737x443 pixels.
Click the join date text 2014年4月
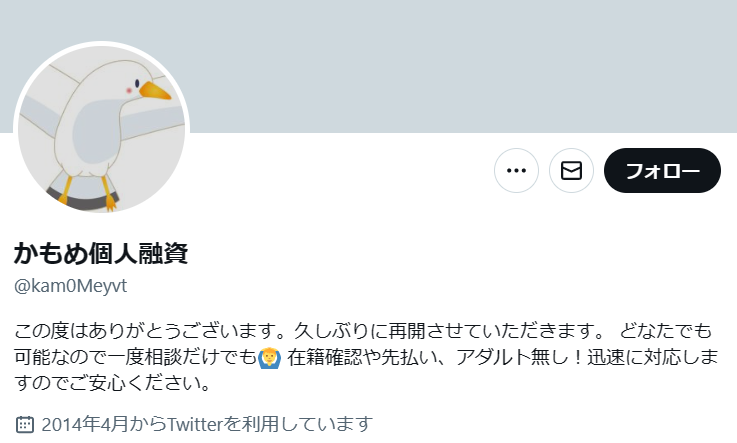(x=85, y=424)
